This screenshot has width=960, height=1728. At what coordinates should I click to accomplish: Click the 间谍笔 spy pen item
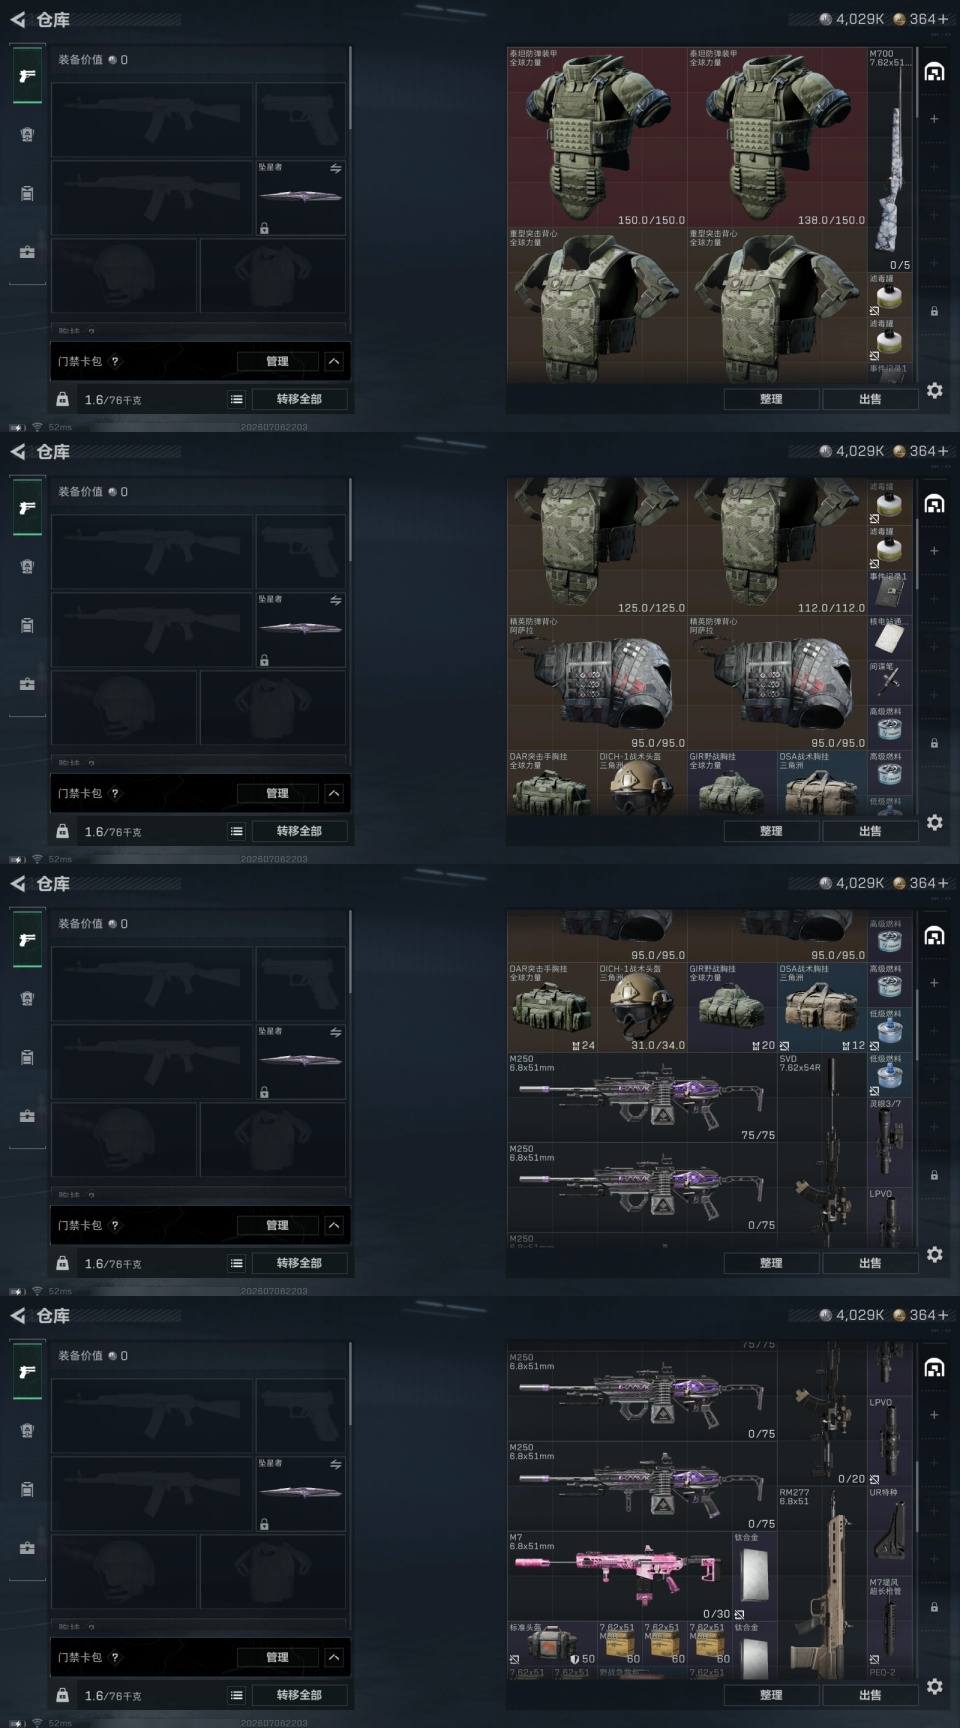pos(890,683)
